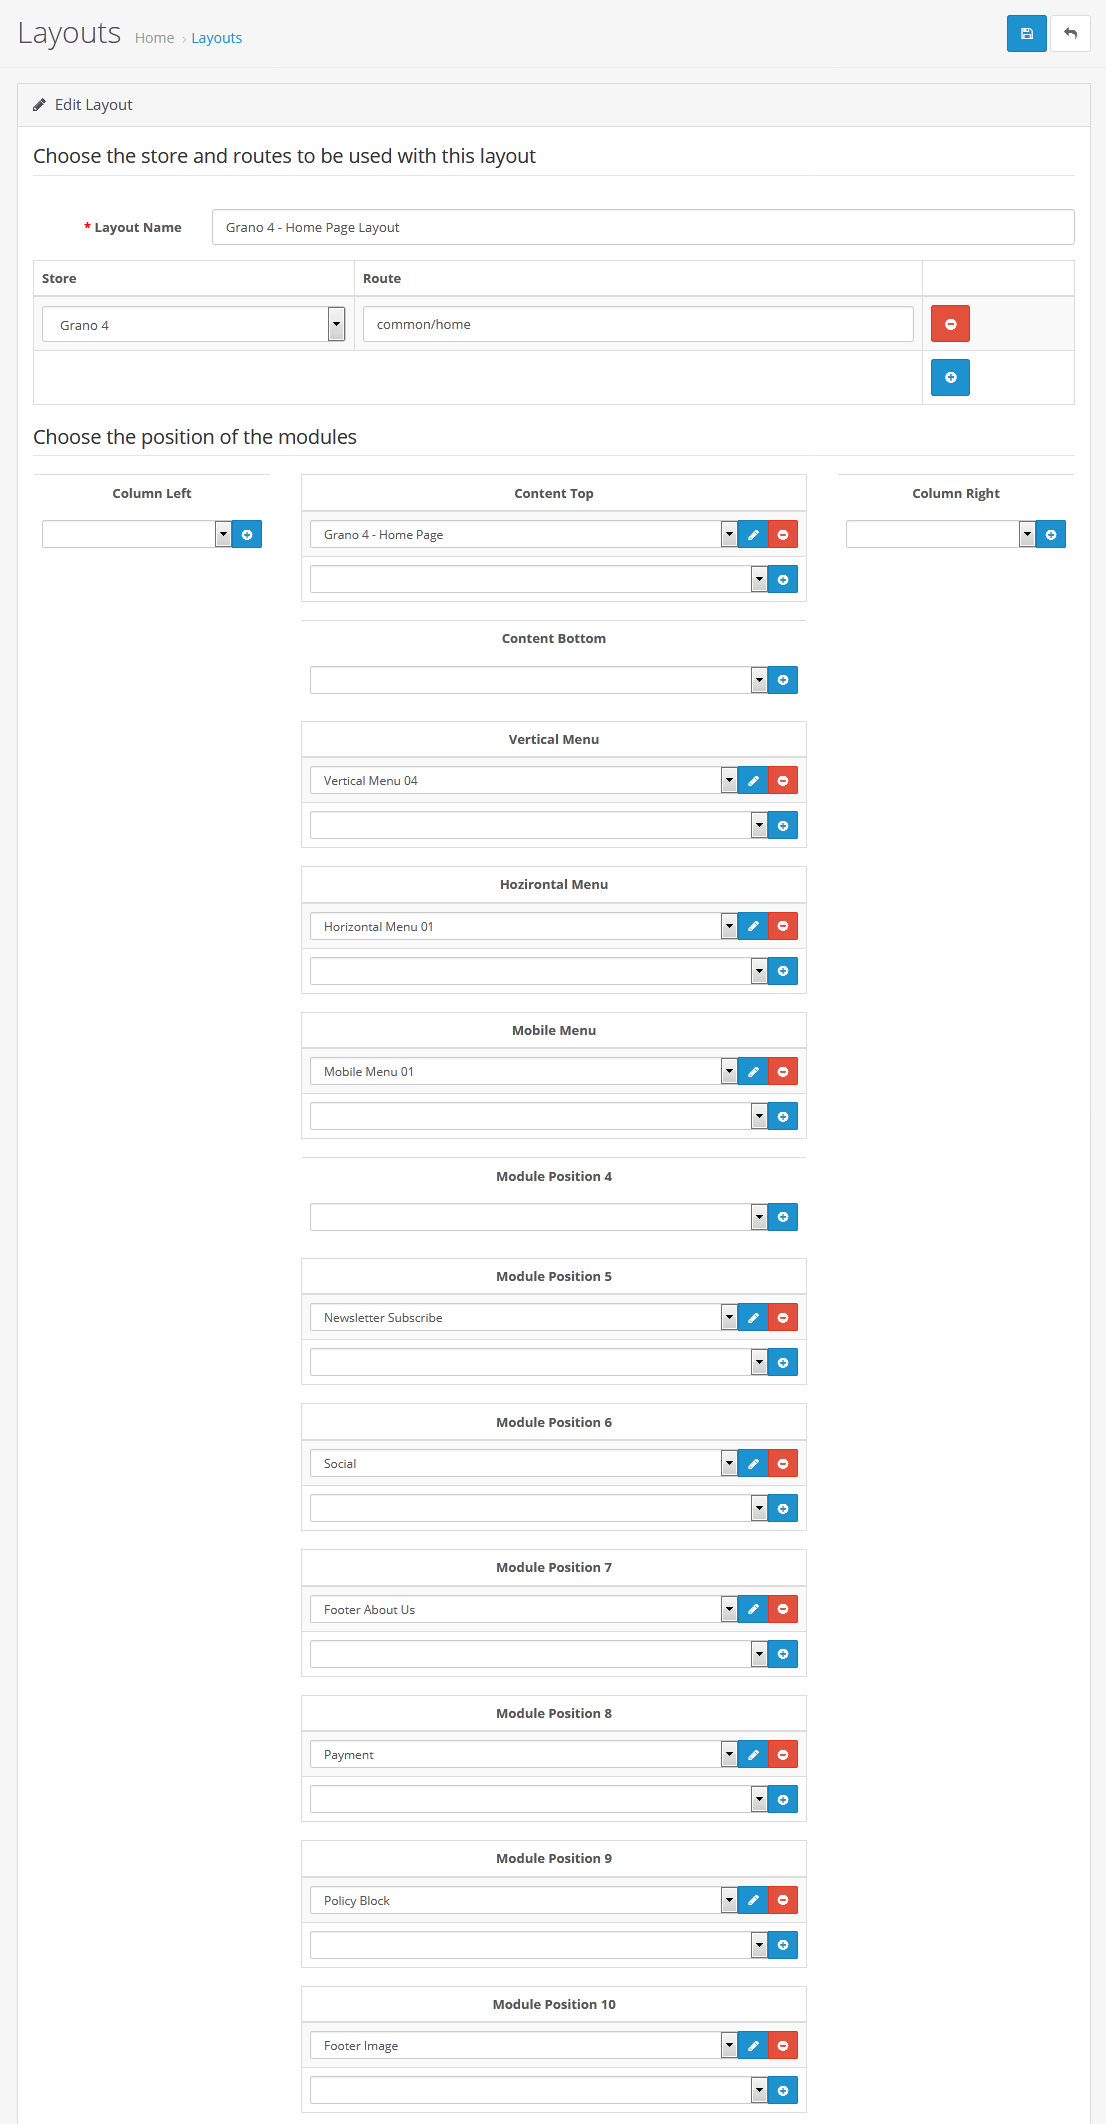
Task: Edit the Newsletter Subscribe module
Action: (753, 1318)
